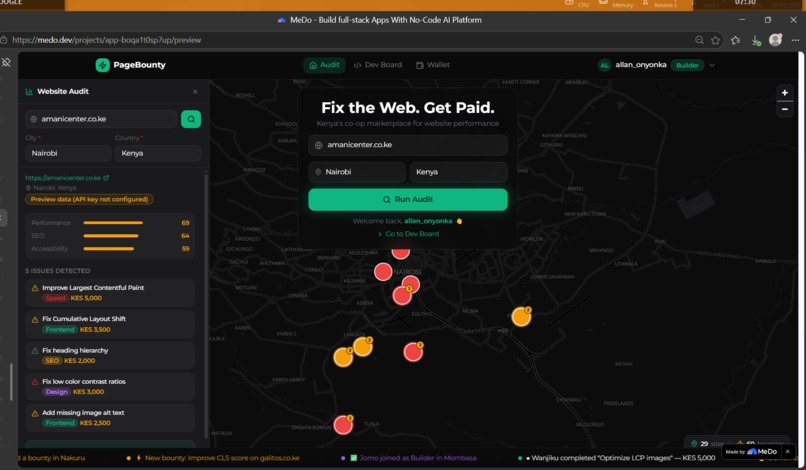This screenshot has height=470, width=806.
Task: Click the Builder role badge
Action: pos(687,65)
